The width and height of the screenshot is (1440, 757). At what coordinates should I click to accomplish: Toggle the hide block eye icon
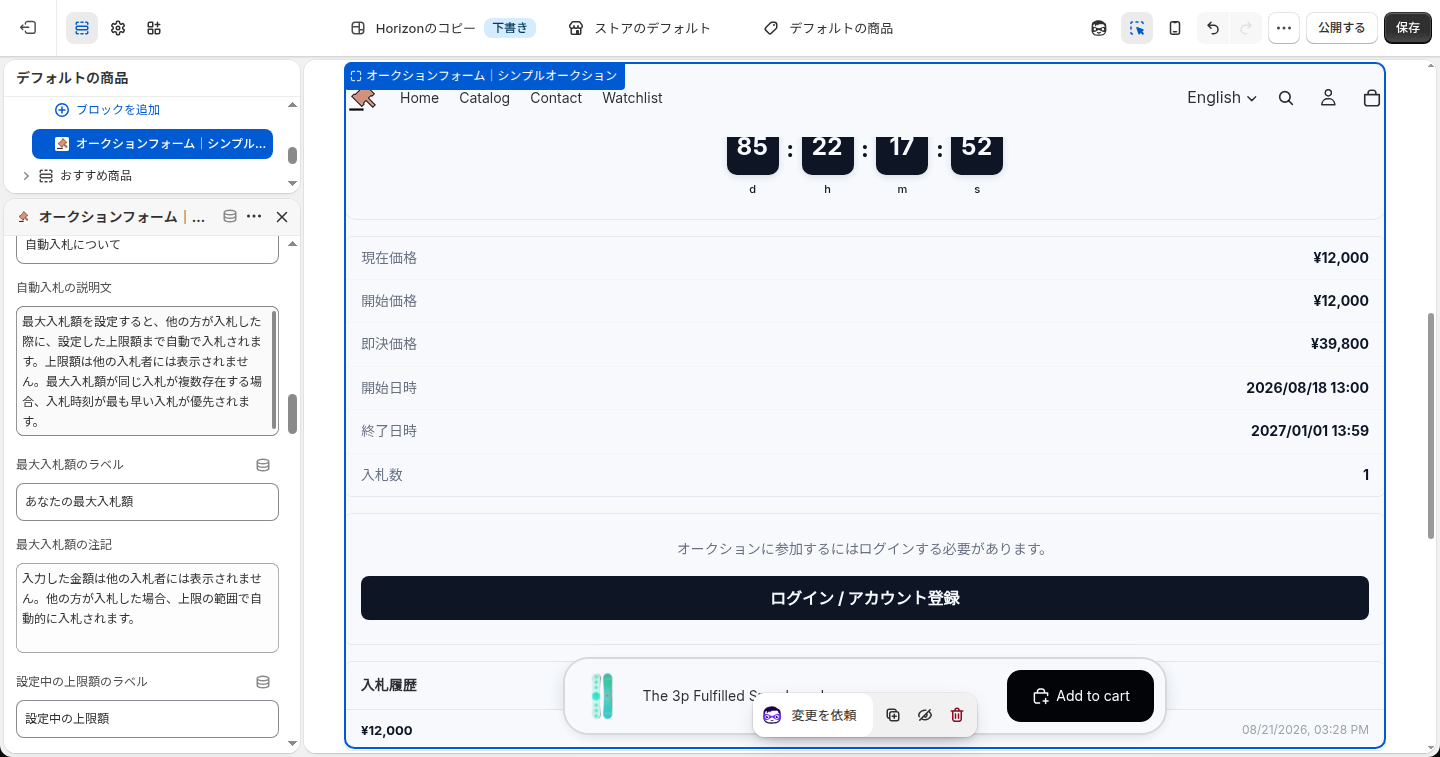pyautogui.click(x=925, y=716)
